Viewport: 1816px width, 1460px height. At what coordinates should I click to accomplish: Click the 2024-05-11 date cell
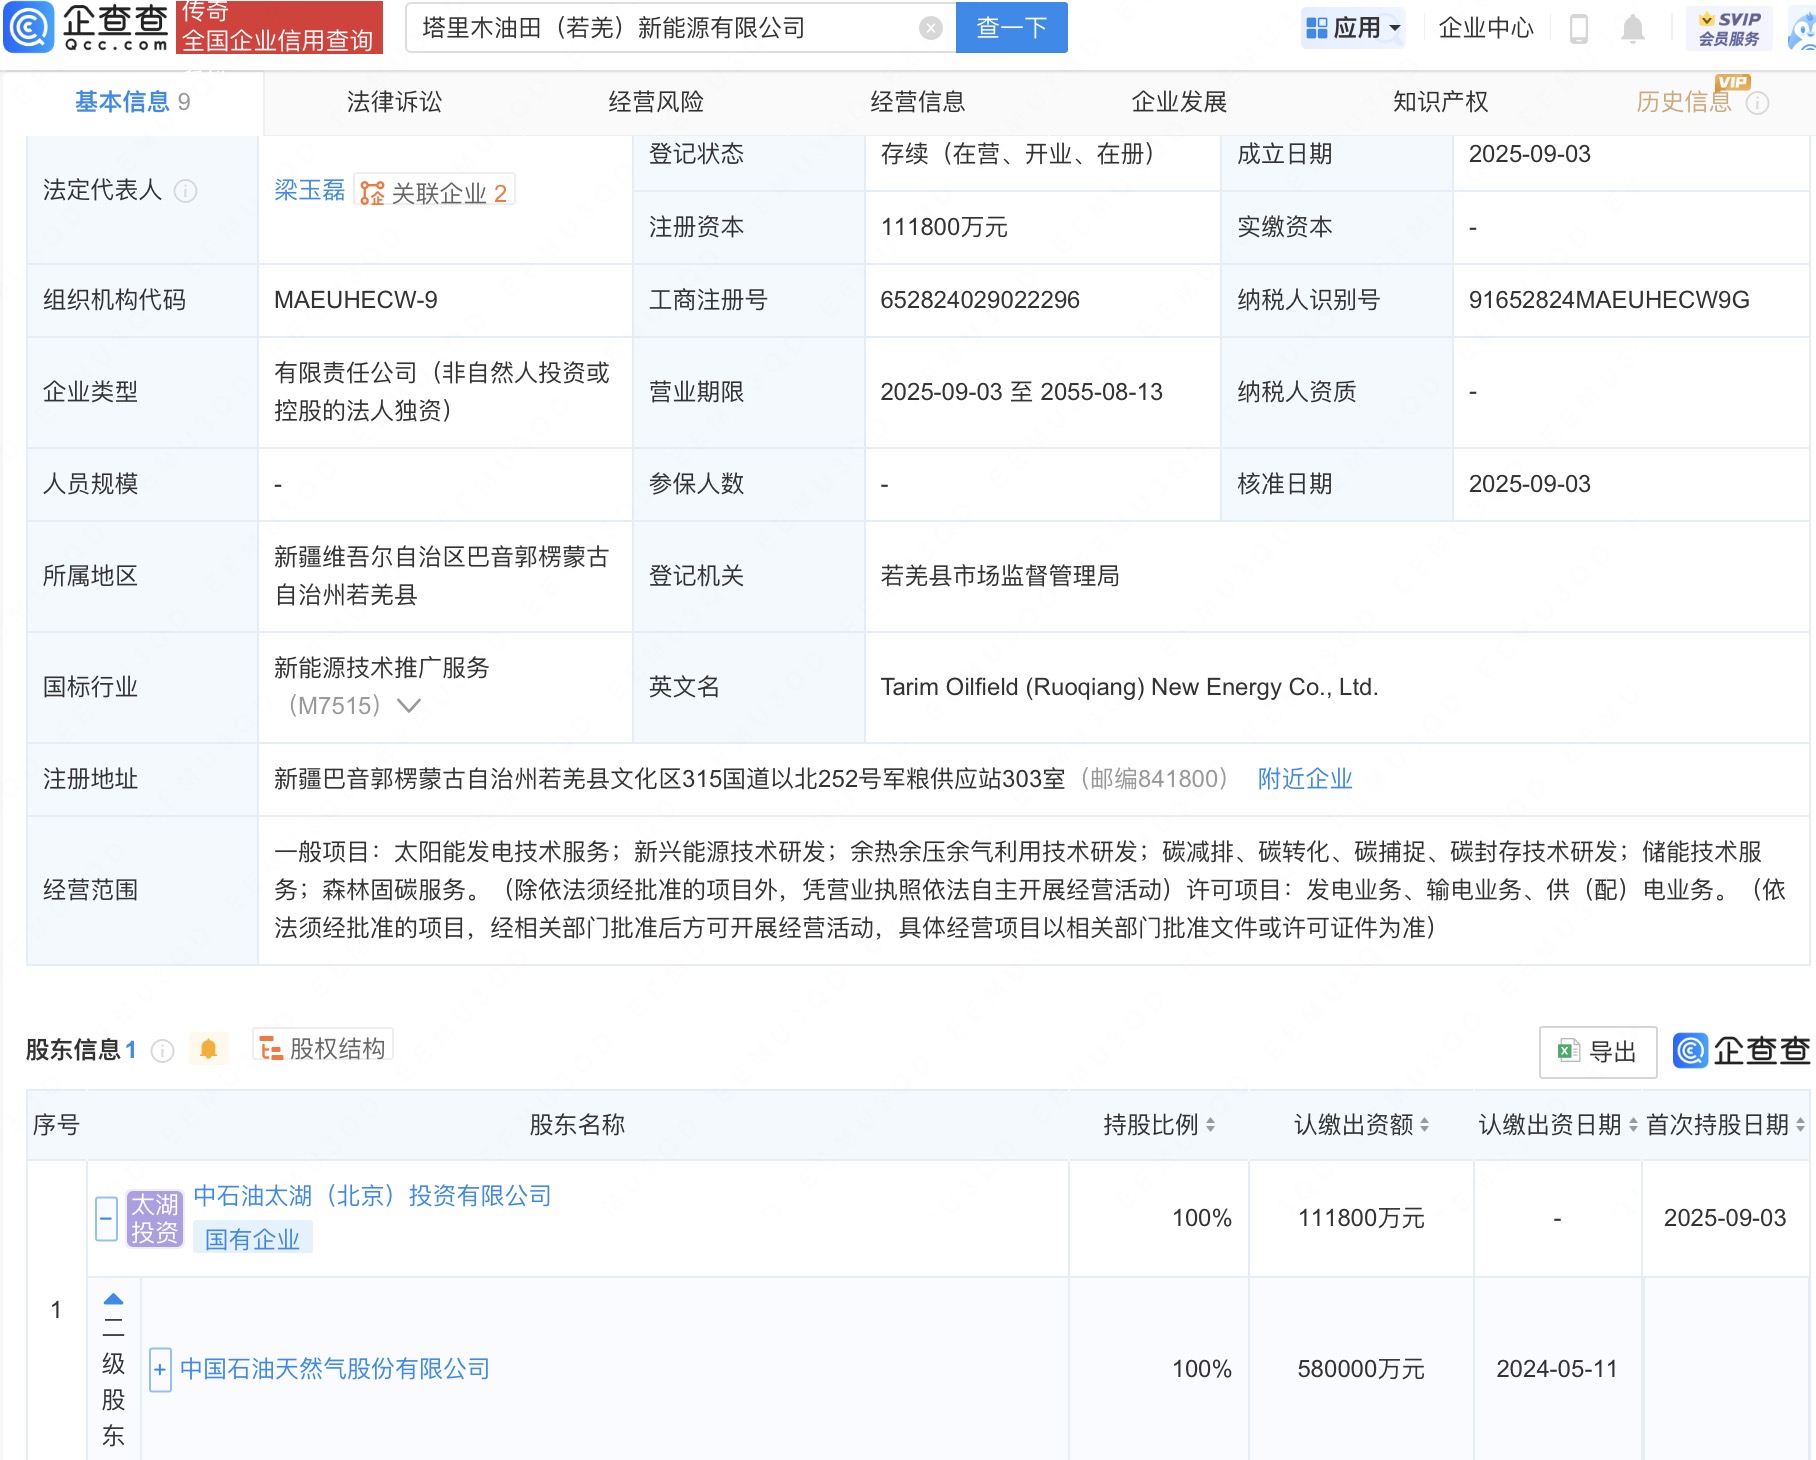(1557, 1369)
